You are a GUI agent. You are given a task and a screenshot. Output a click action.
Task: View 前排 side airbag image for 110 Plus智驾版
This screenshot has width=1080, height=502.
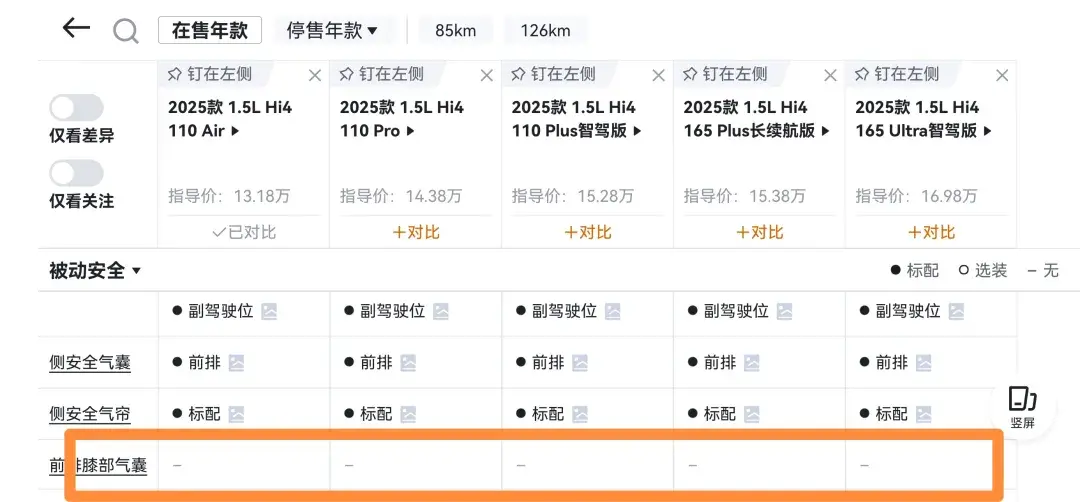[580, 362]
